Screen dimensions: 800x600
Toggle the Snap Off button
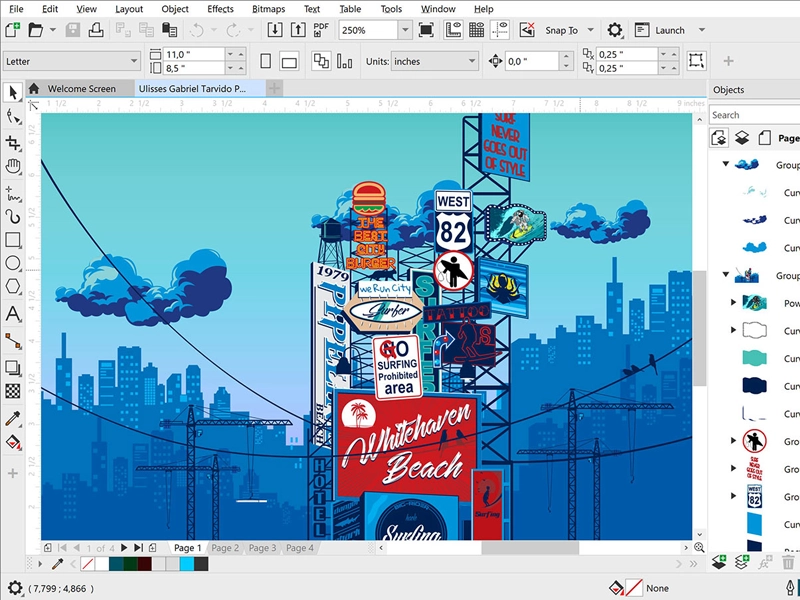pos(527,30)
